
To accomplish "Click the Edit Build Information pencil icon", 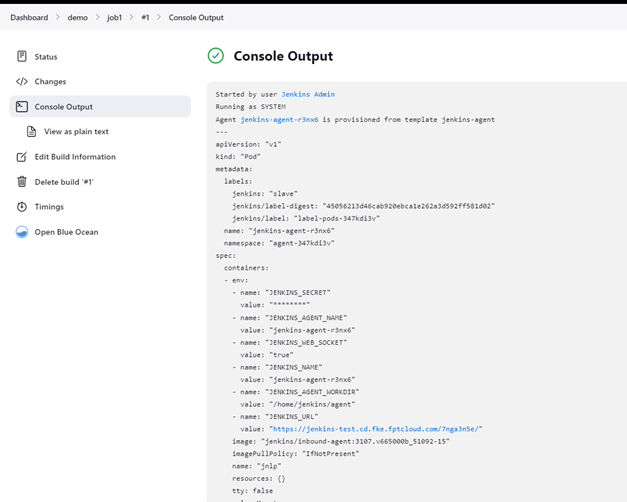I will 22,157.
